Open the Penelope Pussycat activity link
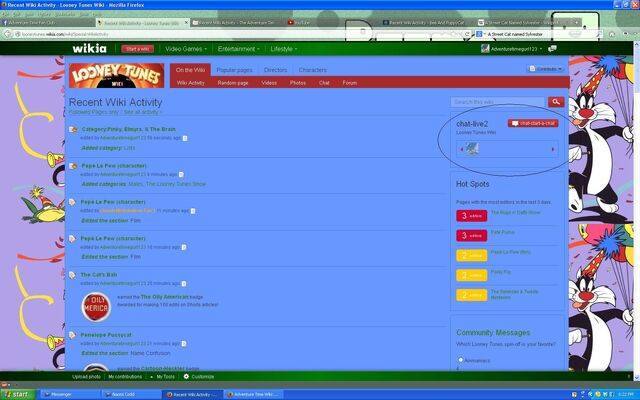 coord(106,335)
